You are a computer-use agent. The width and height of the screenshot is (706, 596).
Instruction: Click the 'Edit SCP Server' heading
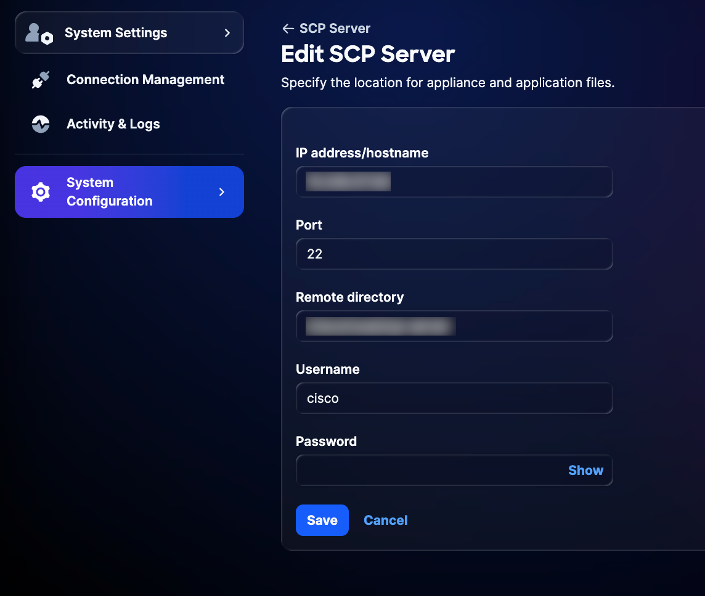[x=368, y=54]
